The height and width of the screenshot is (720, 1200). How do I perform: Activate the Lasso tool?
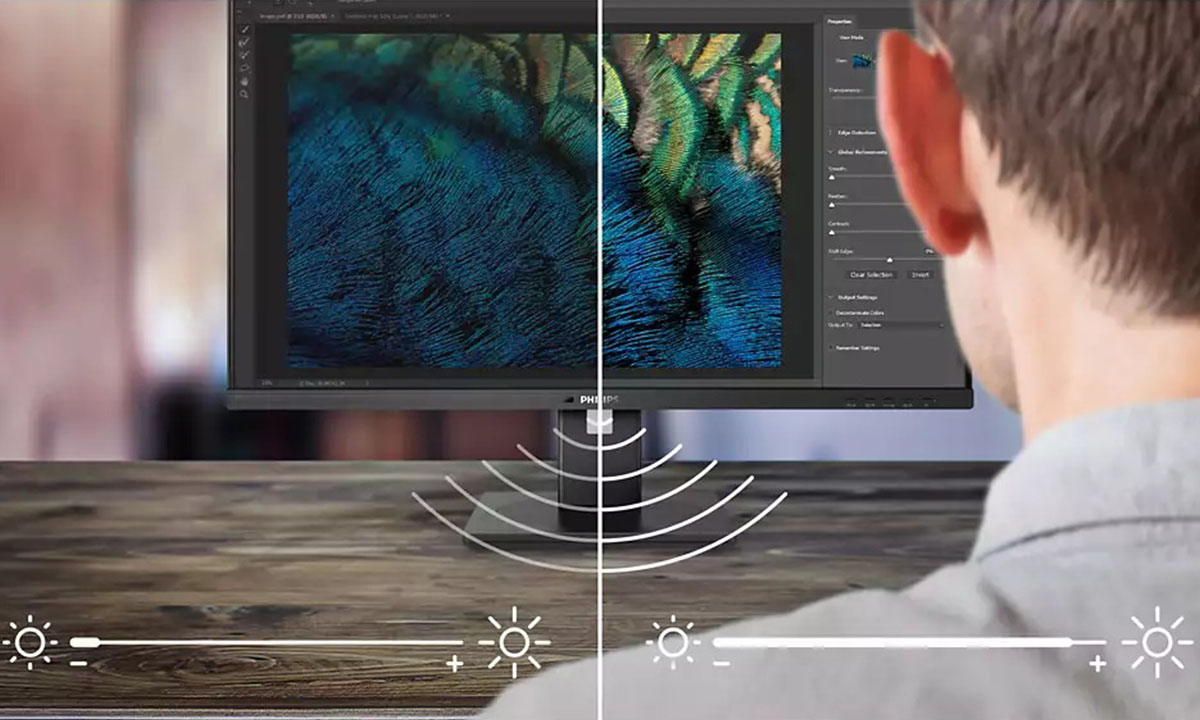(244, 68)
